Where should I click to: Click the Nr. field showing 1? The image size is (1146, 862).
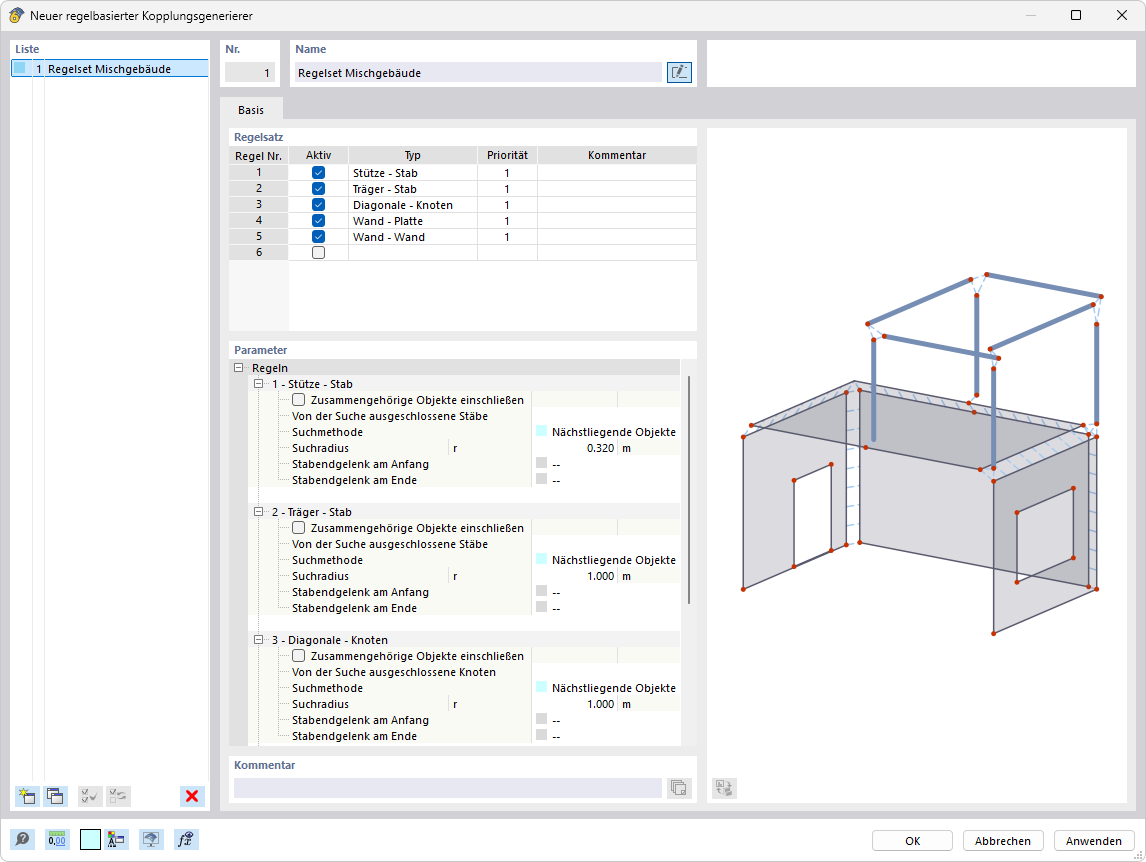249,72
